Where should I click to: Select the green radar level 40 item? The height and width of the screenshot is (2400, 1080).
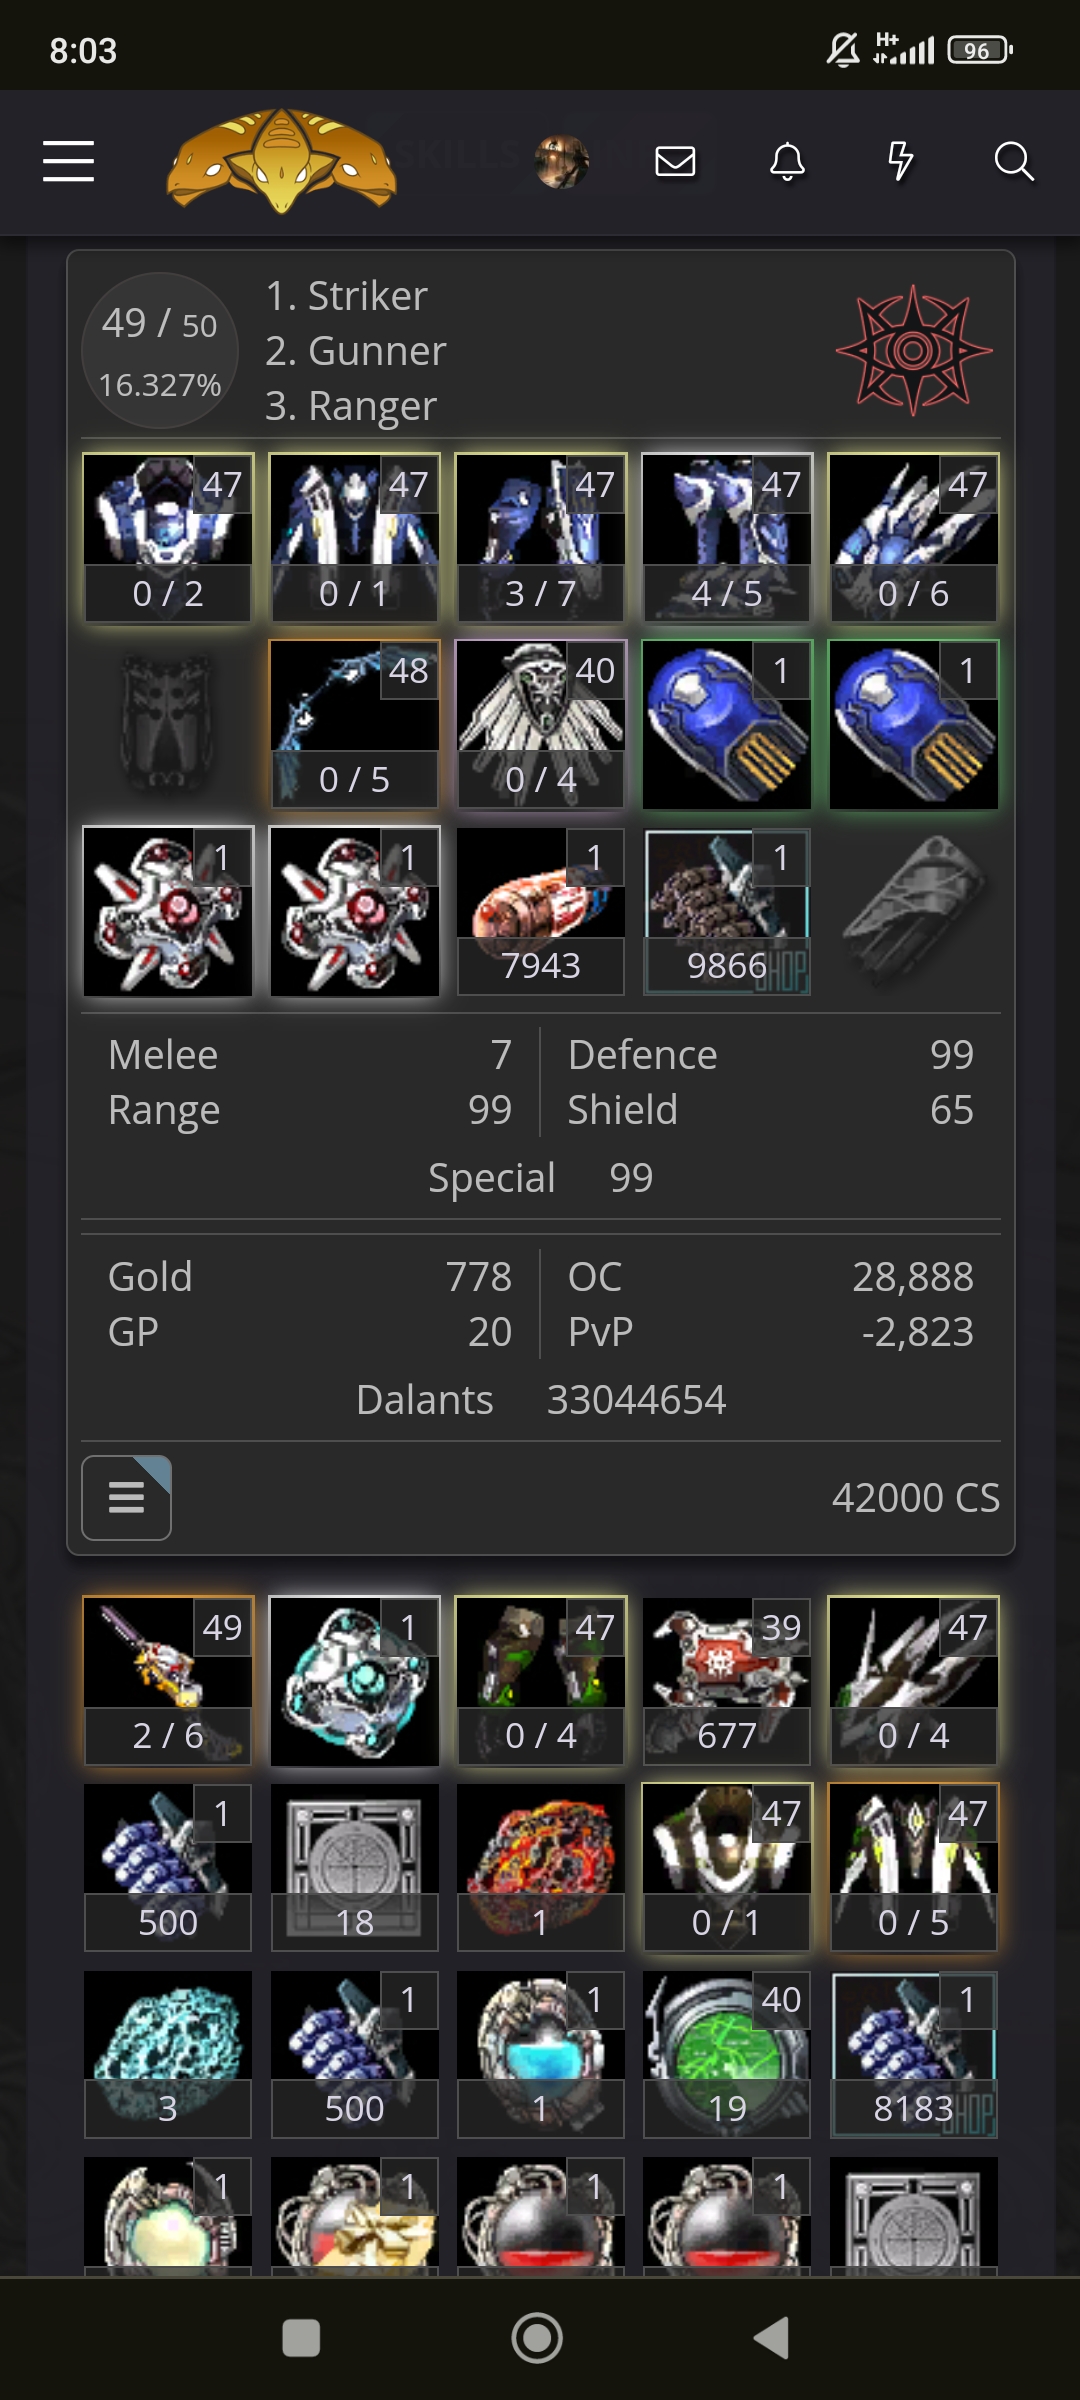coord(727,2054)
